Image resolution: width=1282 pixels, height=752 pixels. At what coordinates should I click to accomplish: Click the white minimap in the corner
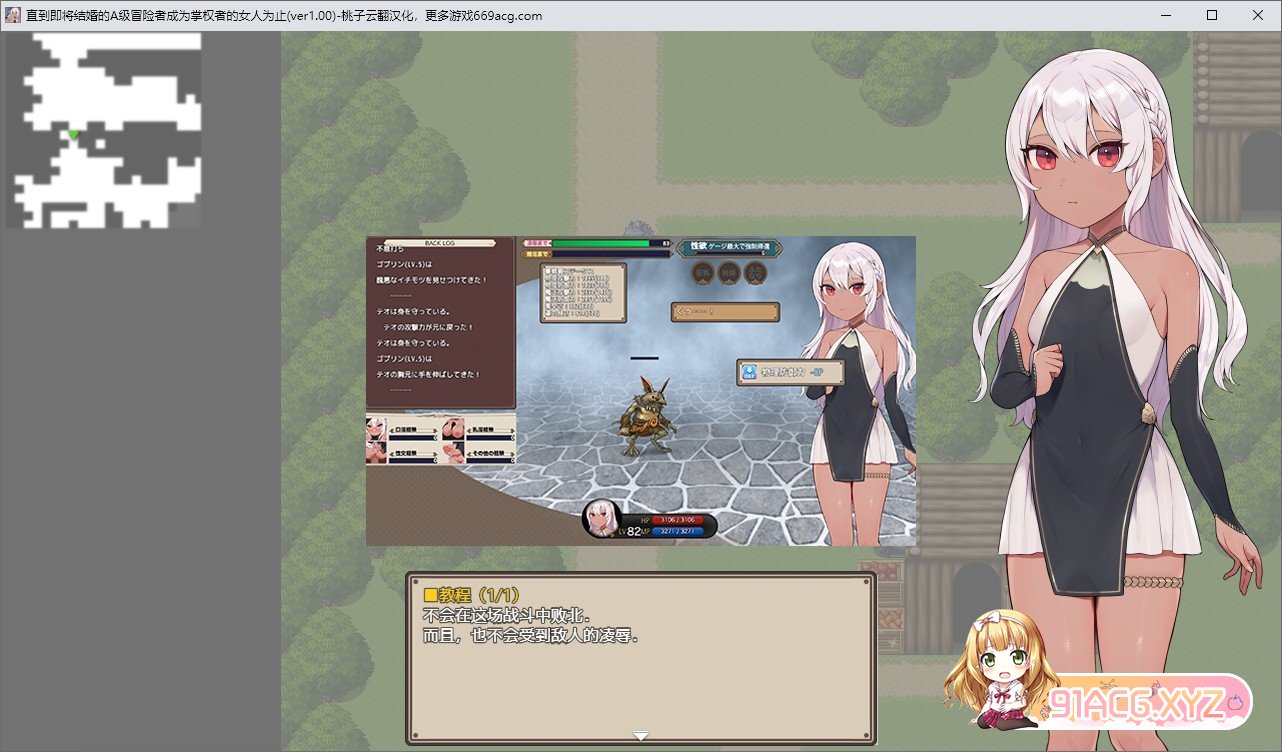[103, 130]
